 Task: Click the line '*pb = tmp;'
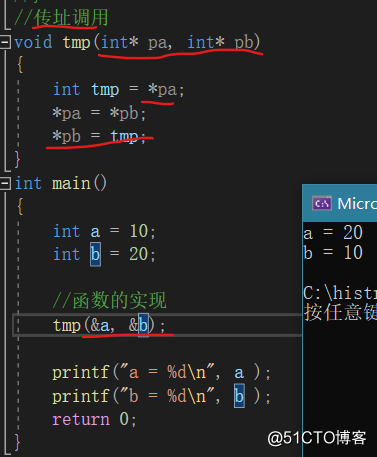99,136
